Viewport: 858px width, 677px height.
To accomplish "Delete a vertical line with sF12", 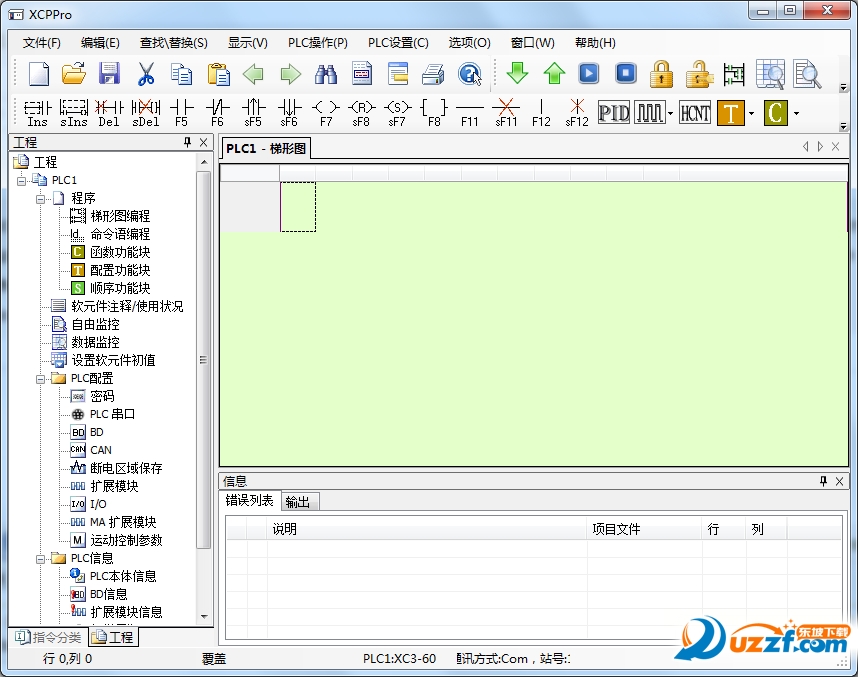I will click(577, 113).
